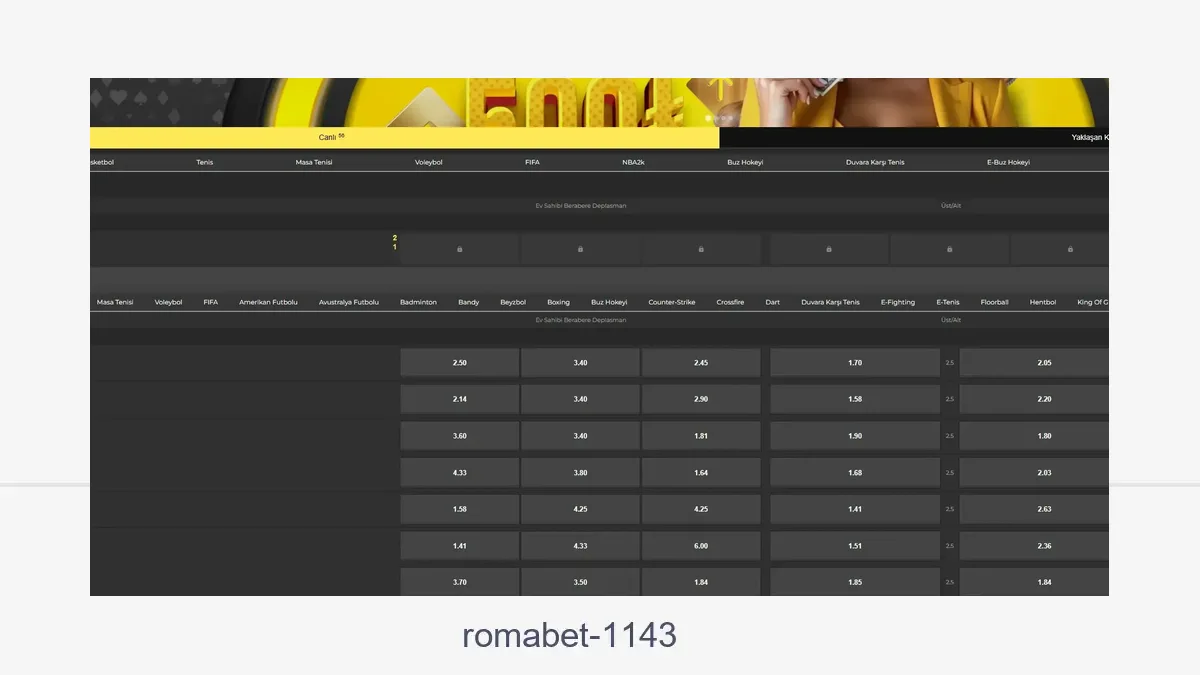Select the NBA2k sport tab
1200x675 pixels.
[x=633, y=162]
